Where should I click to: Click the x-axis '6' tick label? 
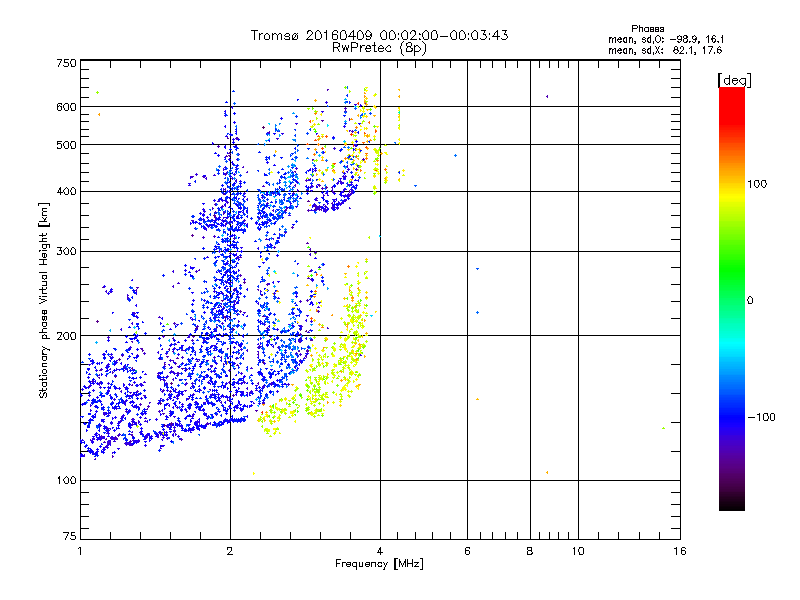467,551
